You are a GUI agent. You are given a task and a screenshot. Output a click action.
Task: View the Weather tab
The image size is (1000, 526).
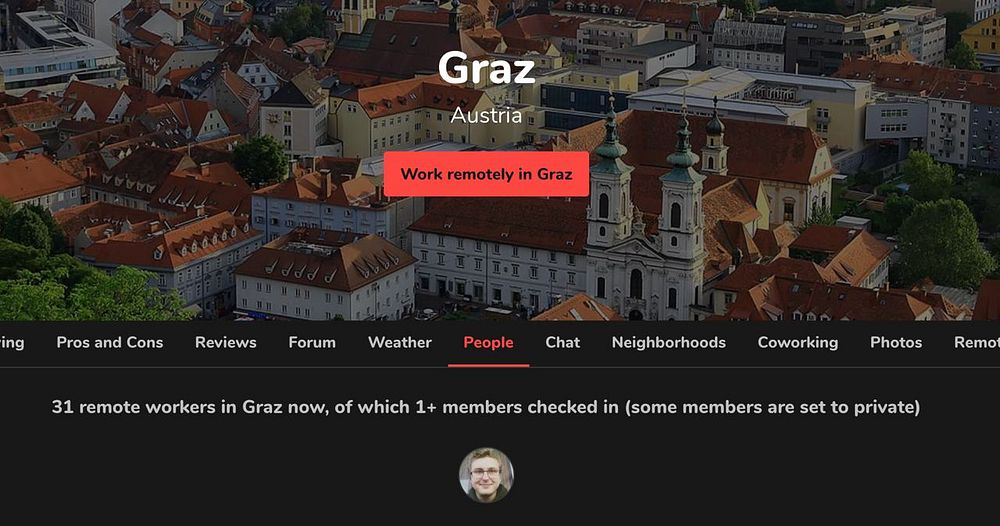400,342
